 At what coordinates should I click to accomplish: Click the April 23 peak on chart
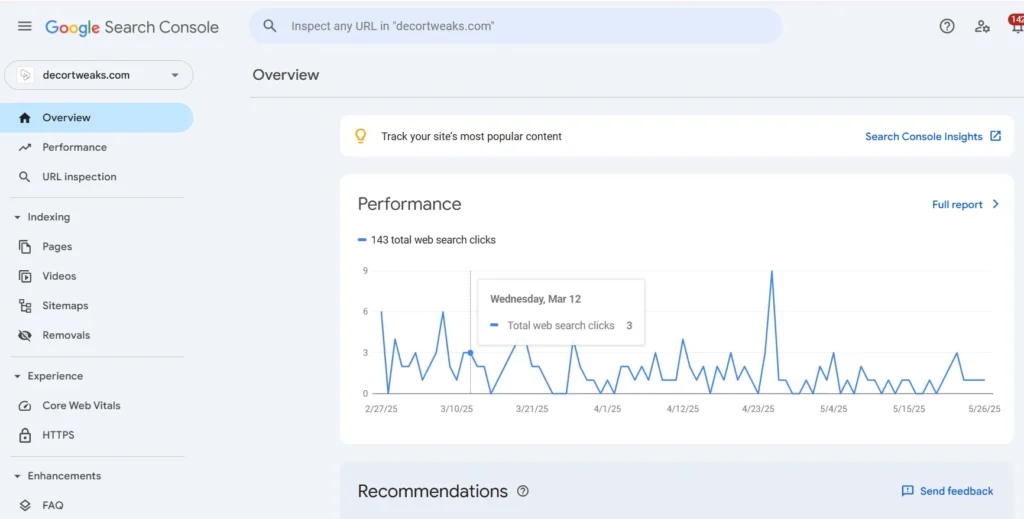(771, 272)
